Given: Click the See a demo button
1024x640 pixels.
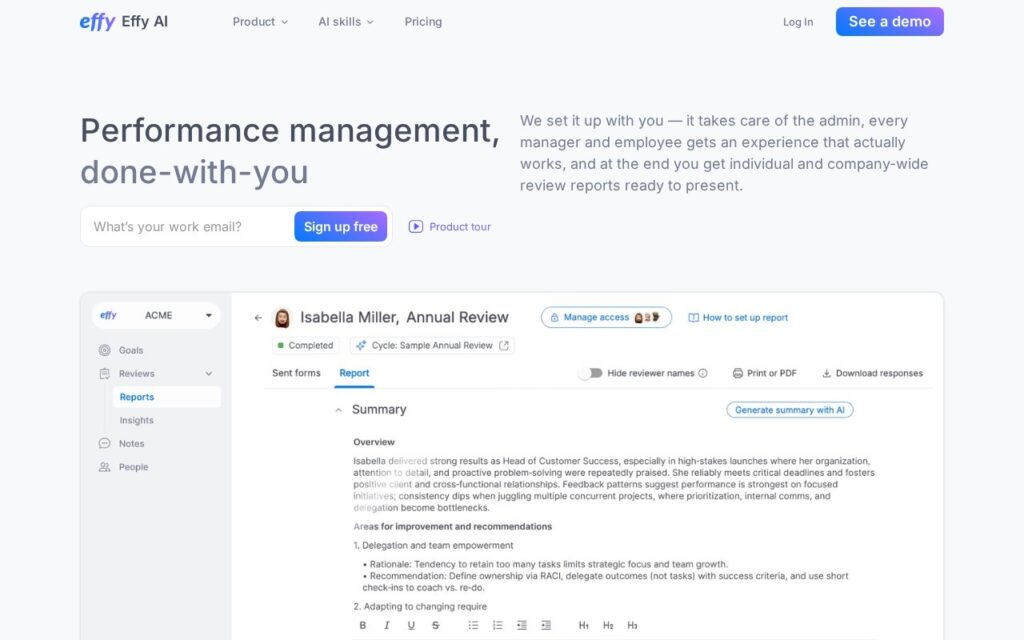Looking at the screenshot, I should click(889, 22).
